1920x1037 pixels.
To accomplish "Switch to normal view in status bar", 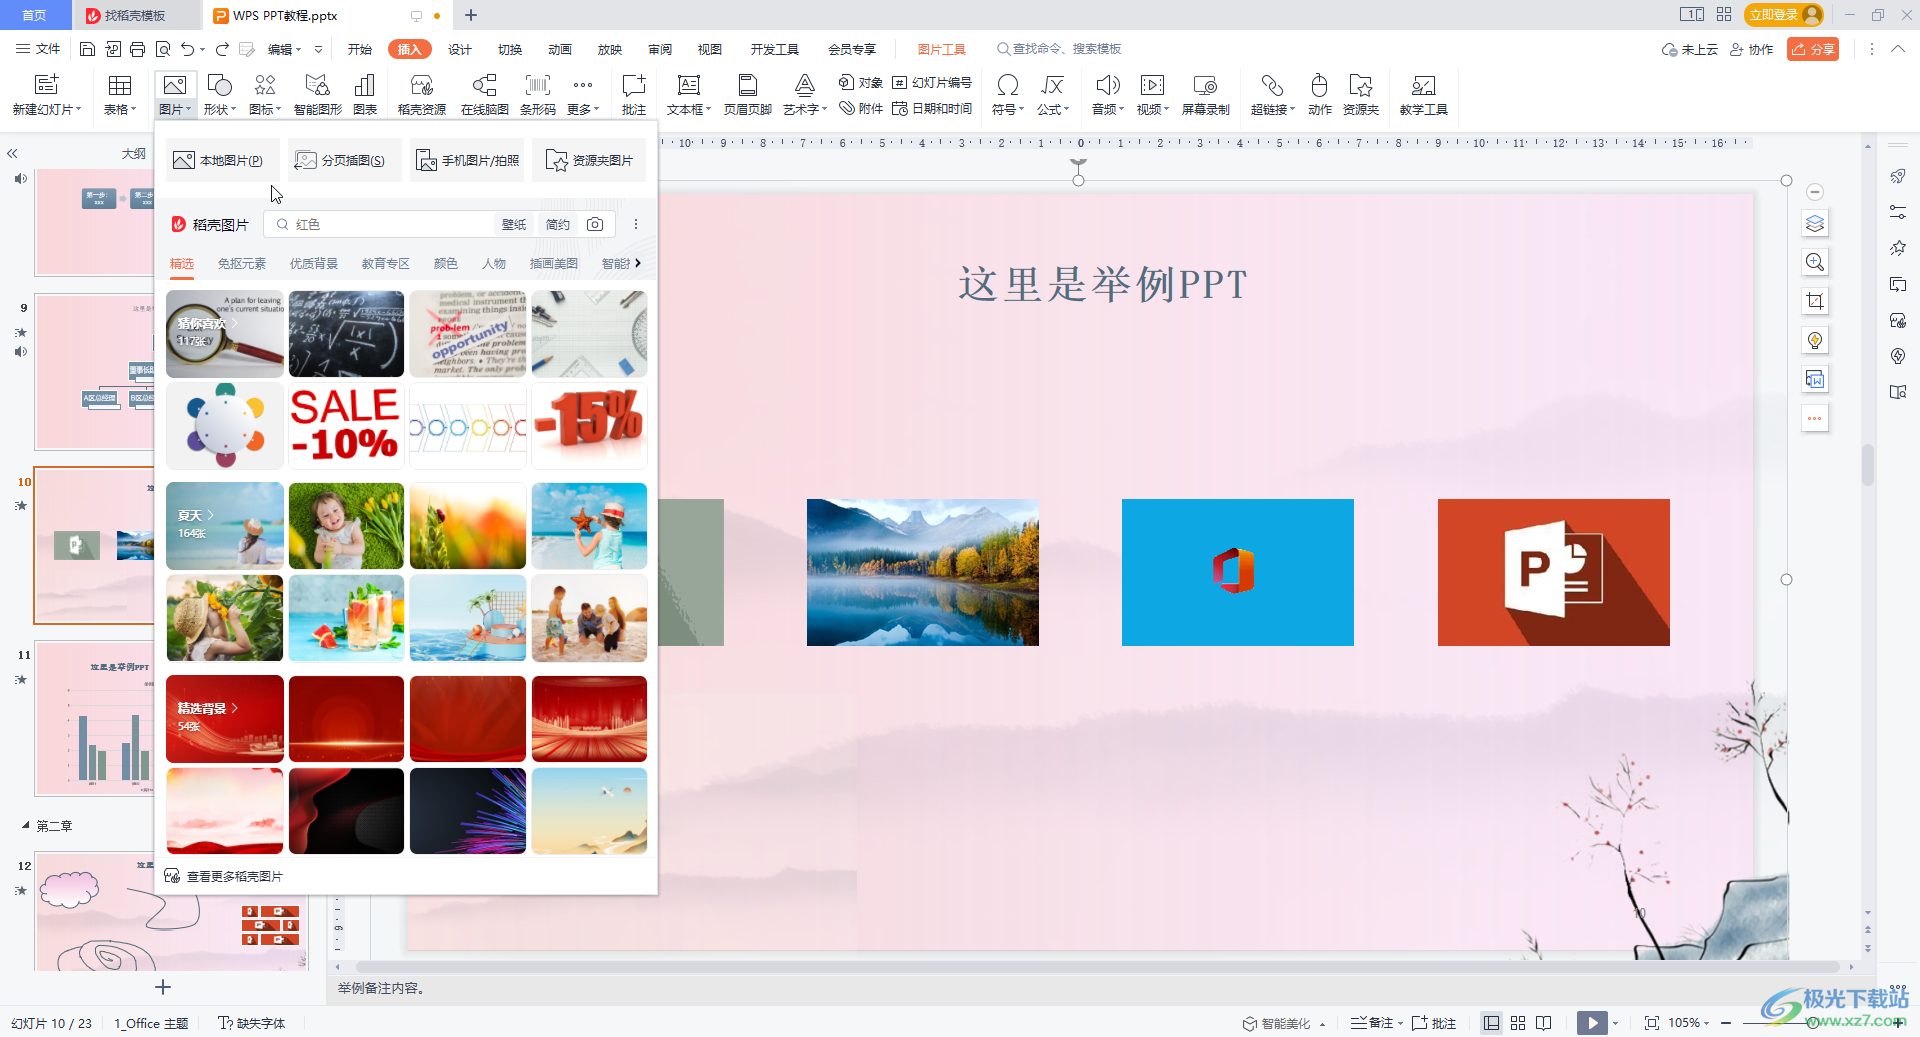I will click(1491, 1023).
